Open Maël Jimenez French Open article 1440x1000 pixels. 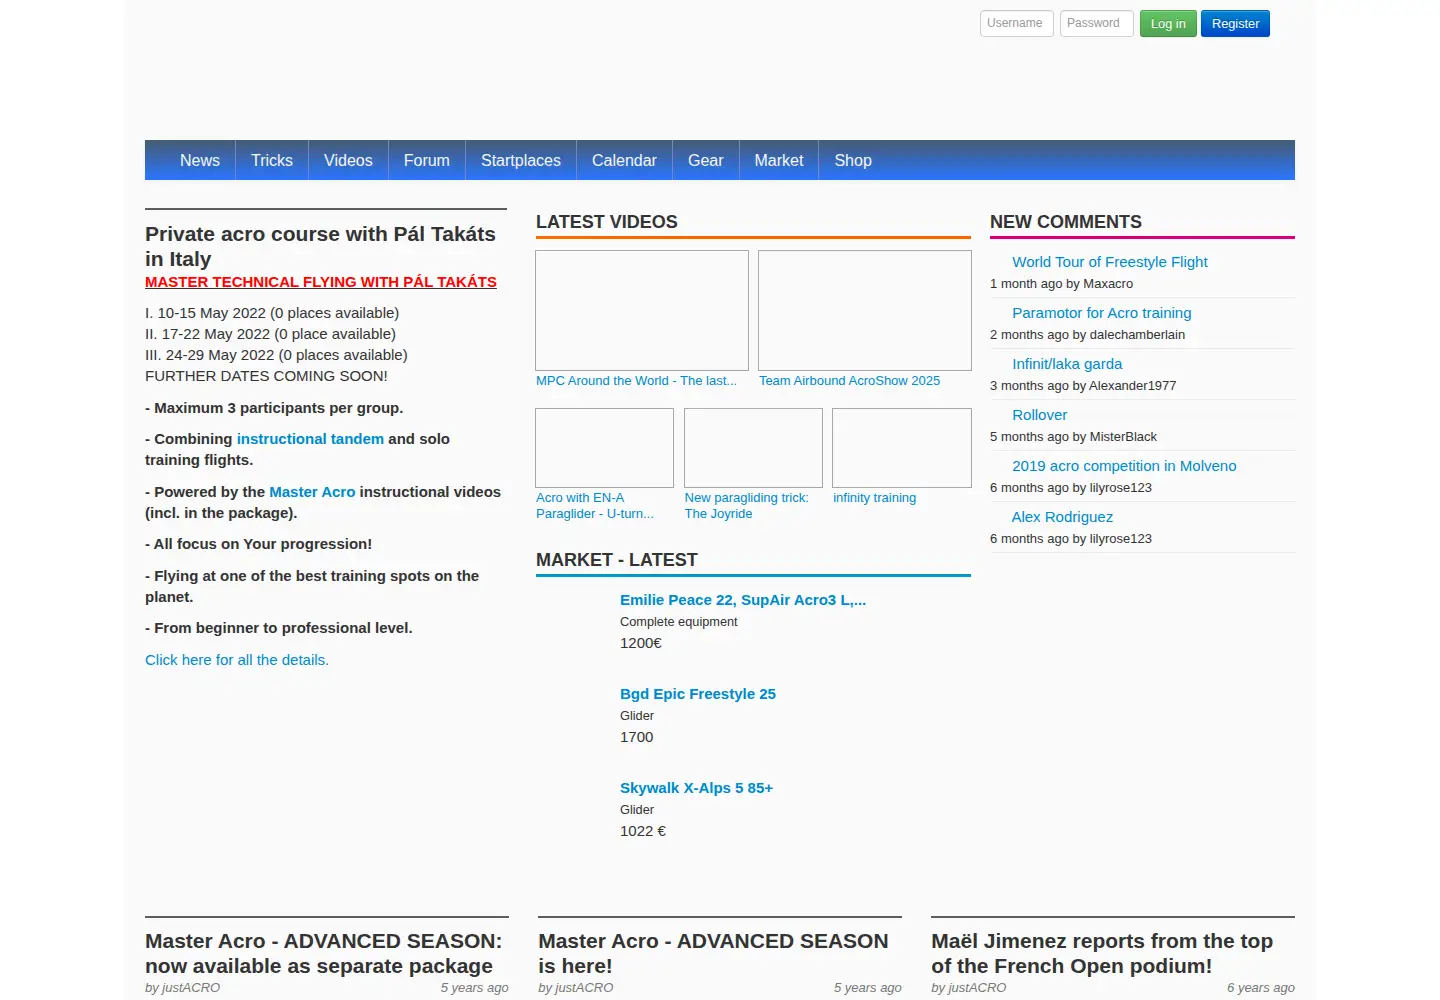(x=1102, y=954)
